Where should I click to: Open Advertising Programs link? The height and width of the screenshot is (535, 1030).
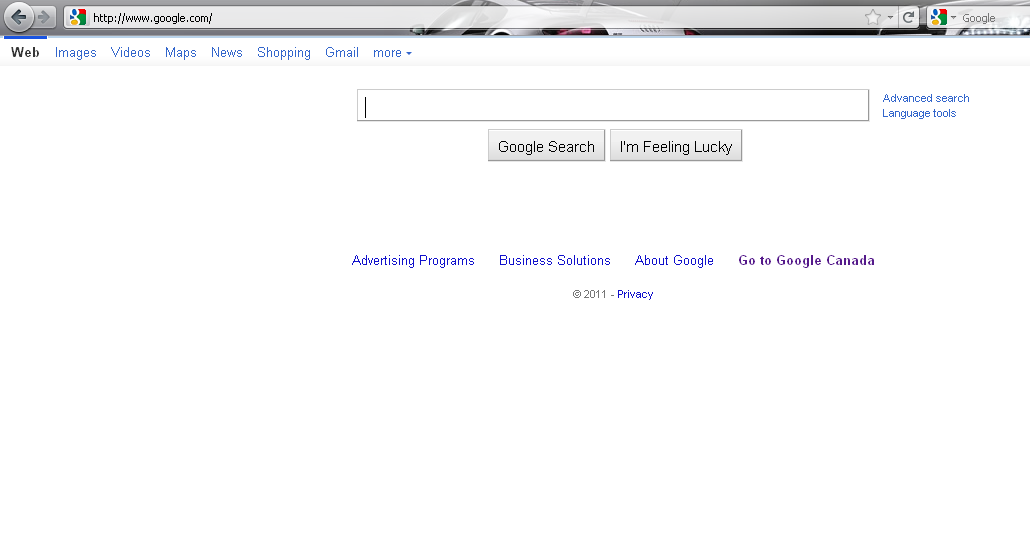click(413, 260)
